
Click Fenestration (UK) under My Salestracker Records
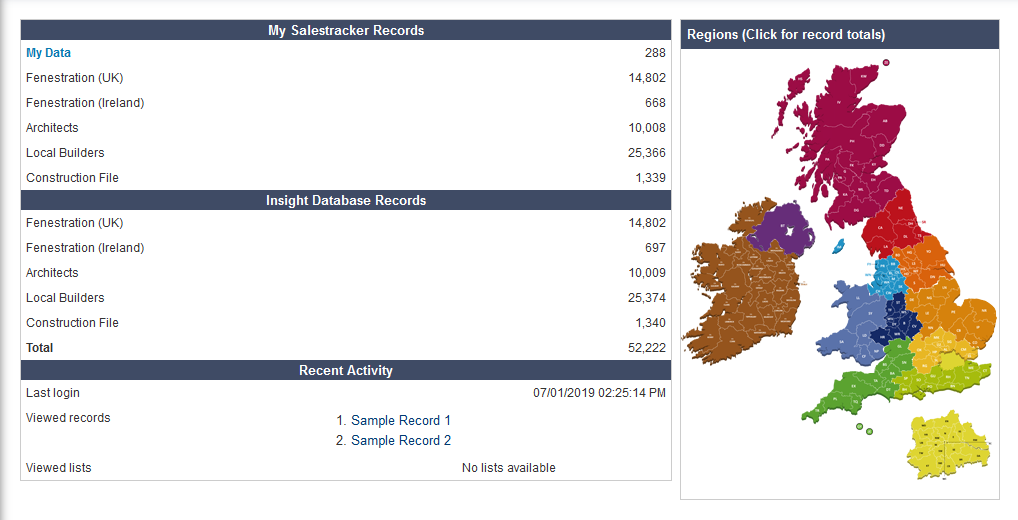tap(74, 78)
